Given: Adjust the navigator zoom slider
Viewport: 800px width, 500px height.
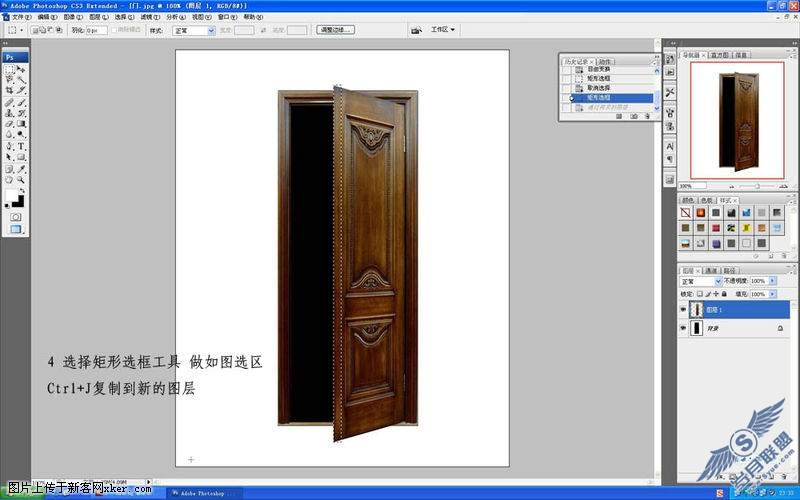Looking at the screenshot, I should (757, 186).
